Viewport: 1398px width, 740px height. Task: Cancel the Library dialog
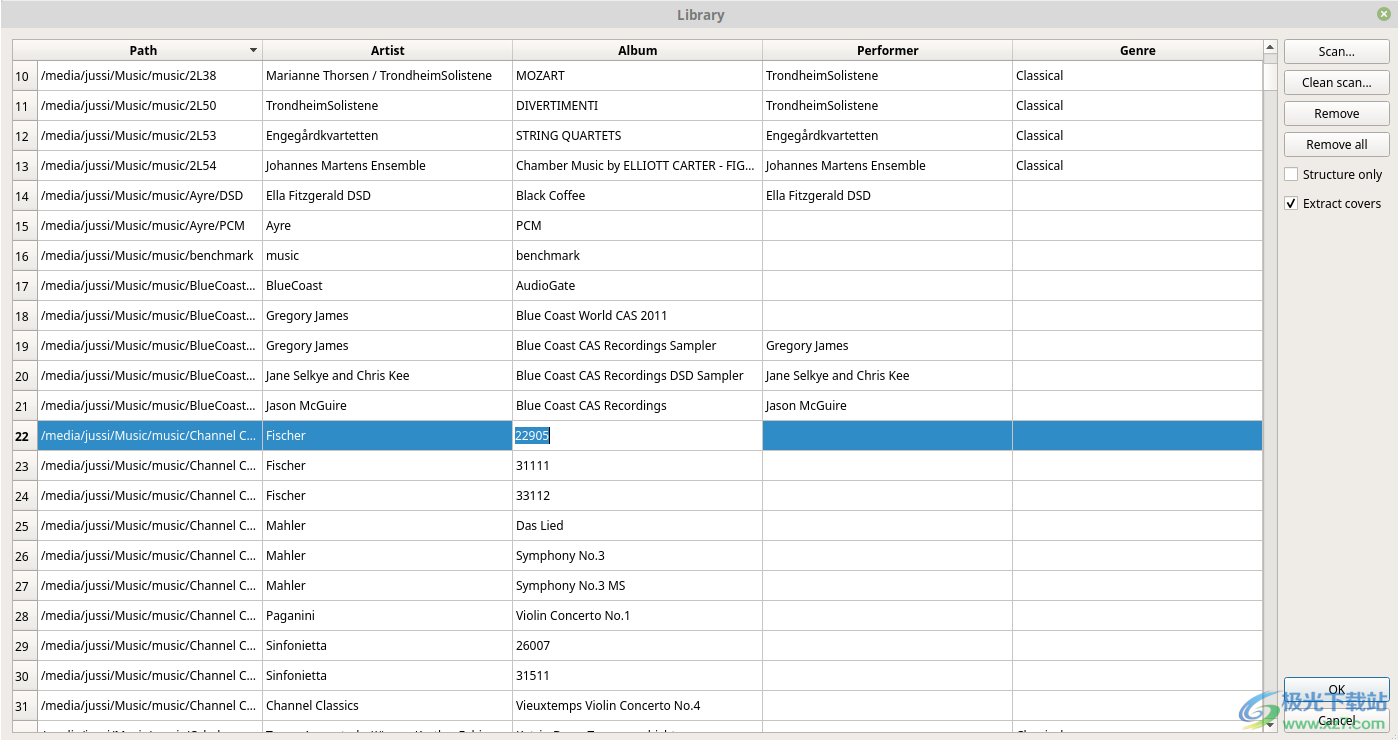1336,720
